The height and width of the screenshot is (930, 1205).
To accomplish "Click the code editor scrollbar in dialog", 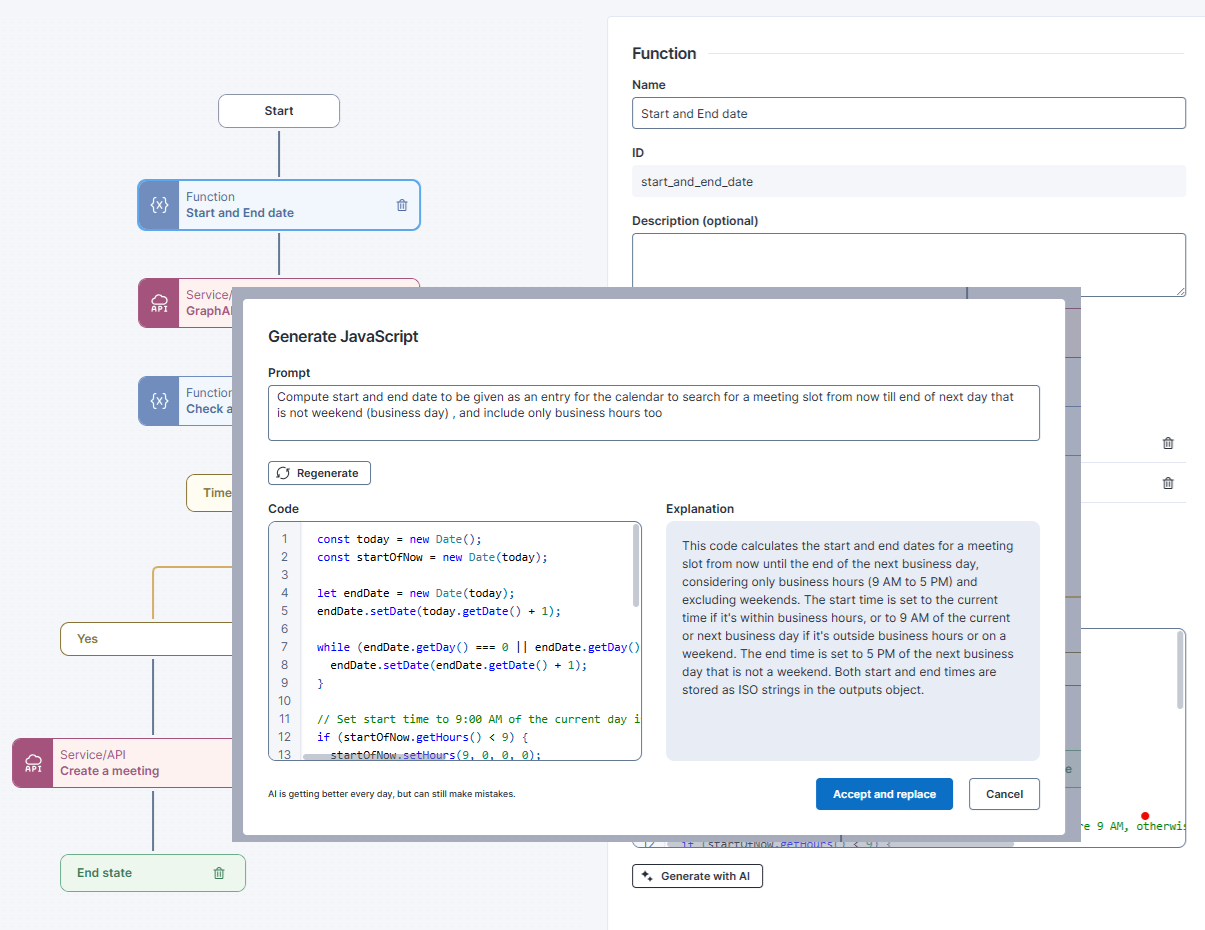I will pyautogui.click(x=637, y=566).
